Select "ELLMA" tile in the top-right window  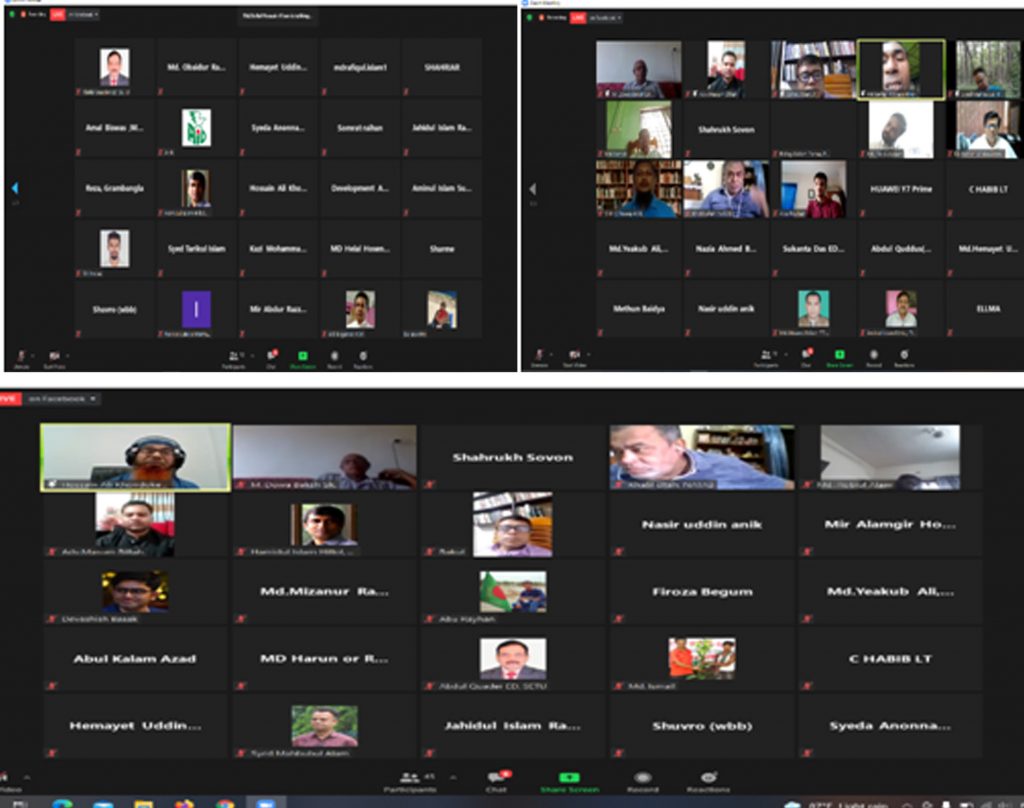coord(987,308)
